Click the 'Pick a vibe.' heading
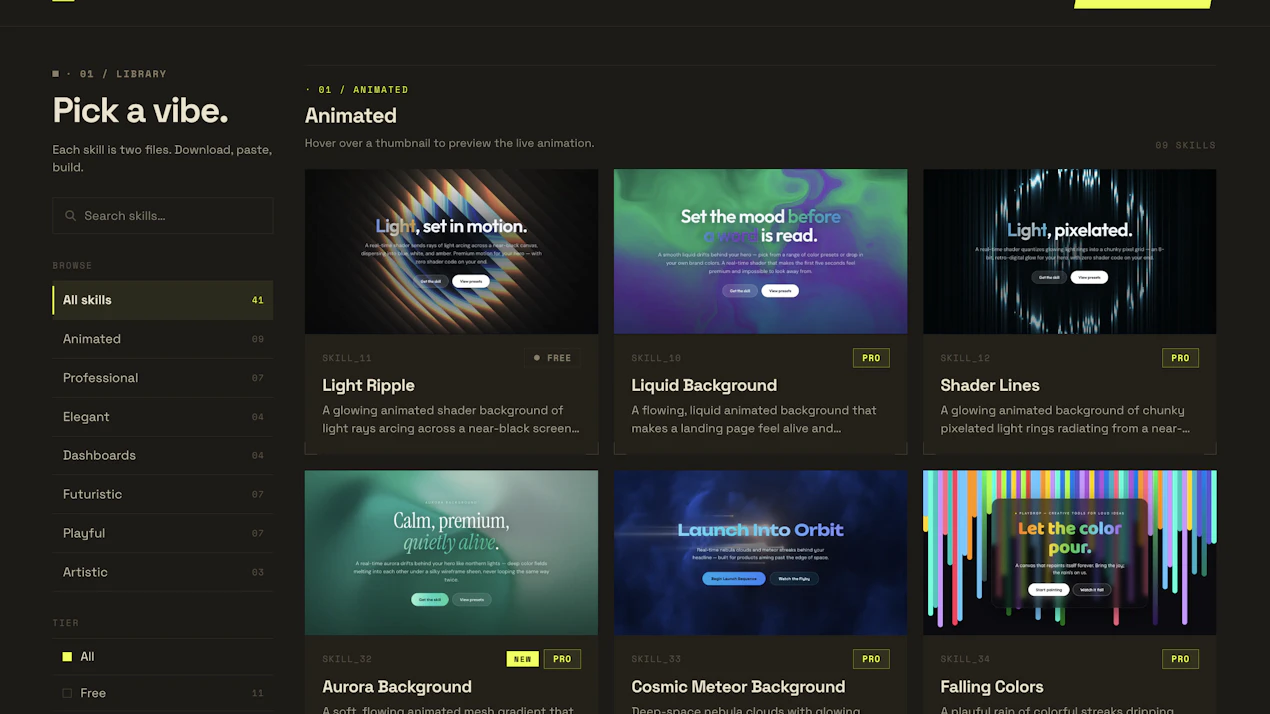Viewport: 1270px width, 714px height. 140,110
